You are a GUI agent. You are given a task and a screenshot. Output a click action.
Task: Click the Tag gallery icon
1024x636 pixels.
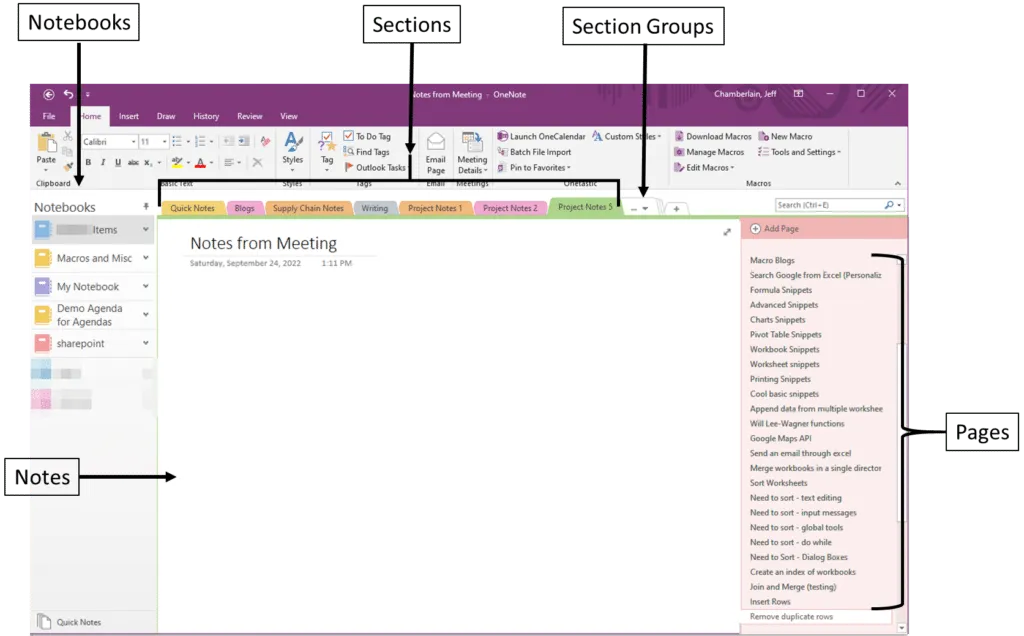pos(327,142)
